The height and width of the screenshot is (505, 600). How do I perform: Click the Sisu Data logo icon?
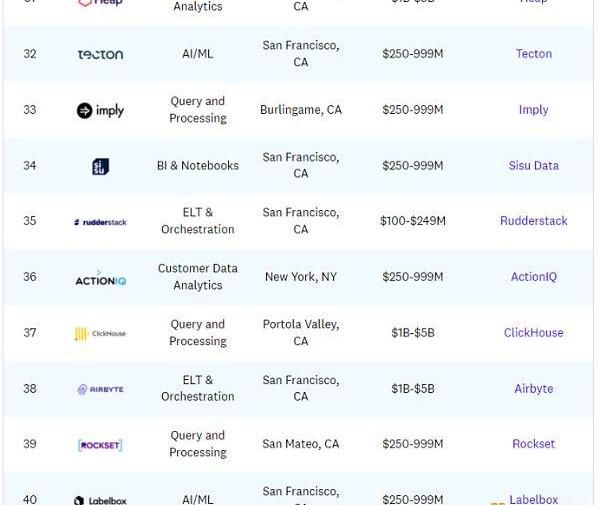click(100, 166)
